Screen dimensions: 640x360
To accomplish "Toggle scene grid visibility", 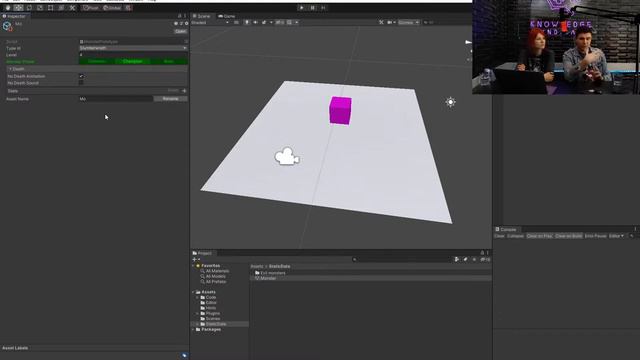I will click(289, 22).
